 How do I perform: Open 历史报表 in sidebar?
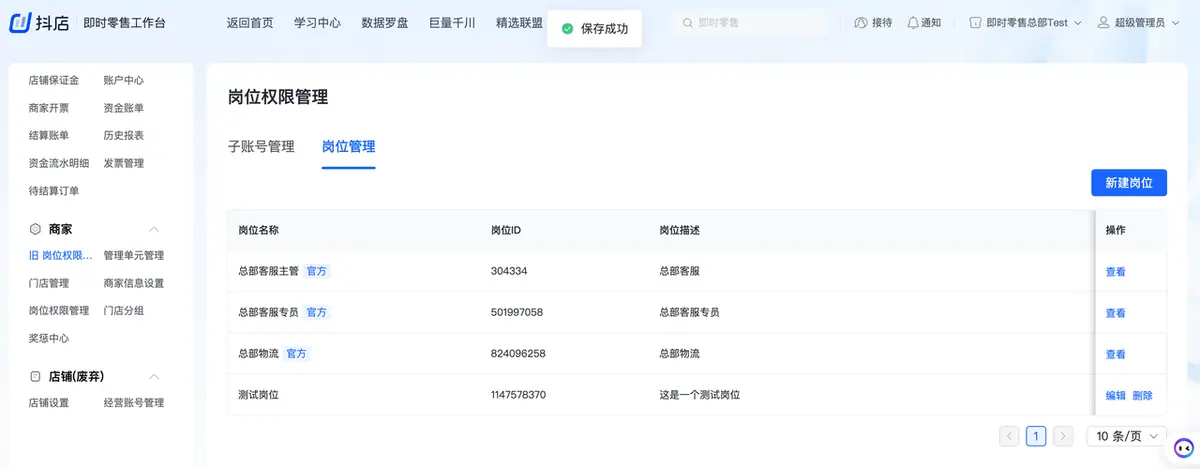click(x=124, y=135)
